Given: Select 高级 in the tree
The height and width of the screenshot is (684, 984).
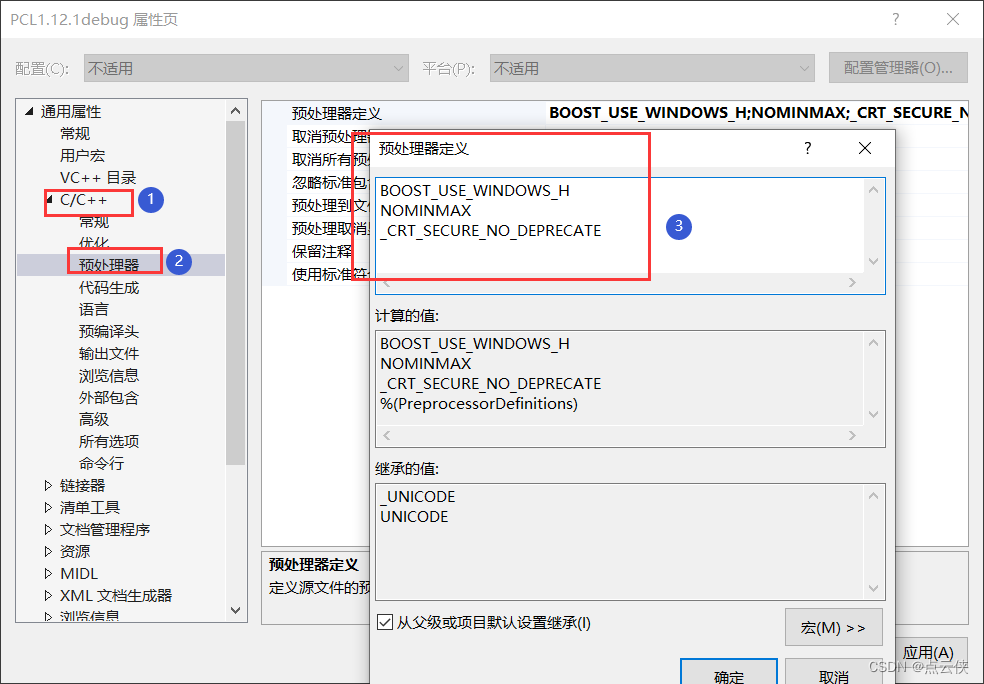Looking at the screenshot, I should click(94, 419).
